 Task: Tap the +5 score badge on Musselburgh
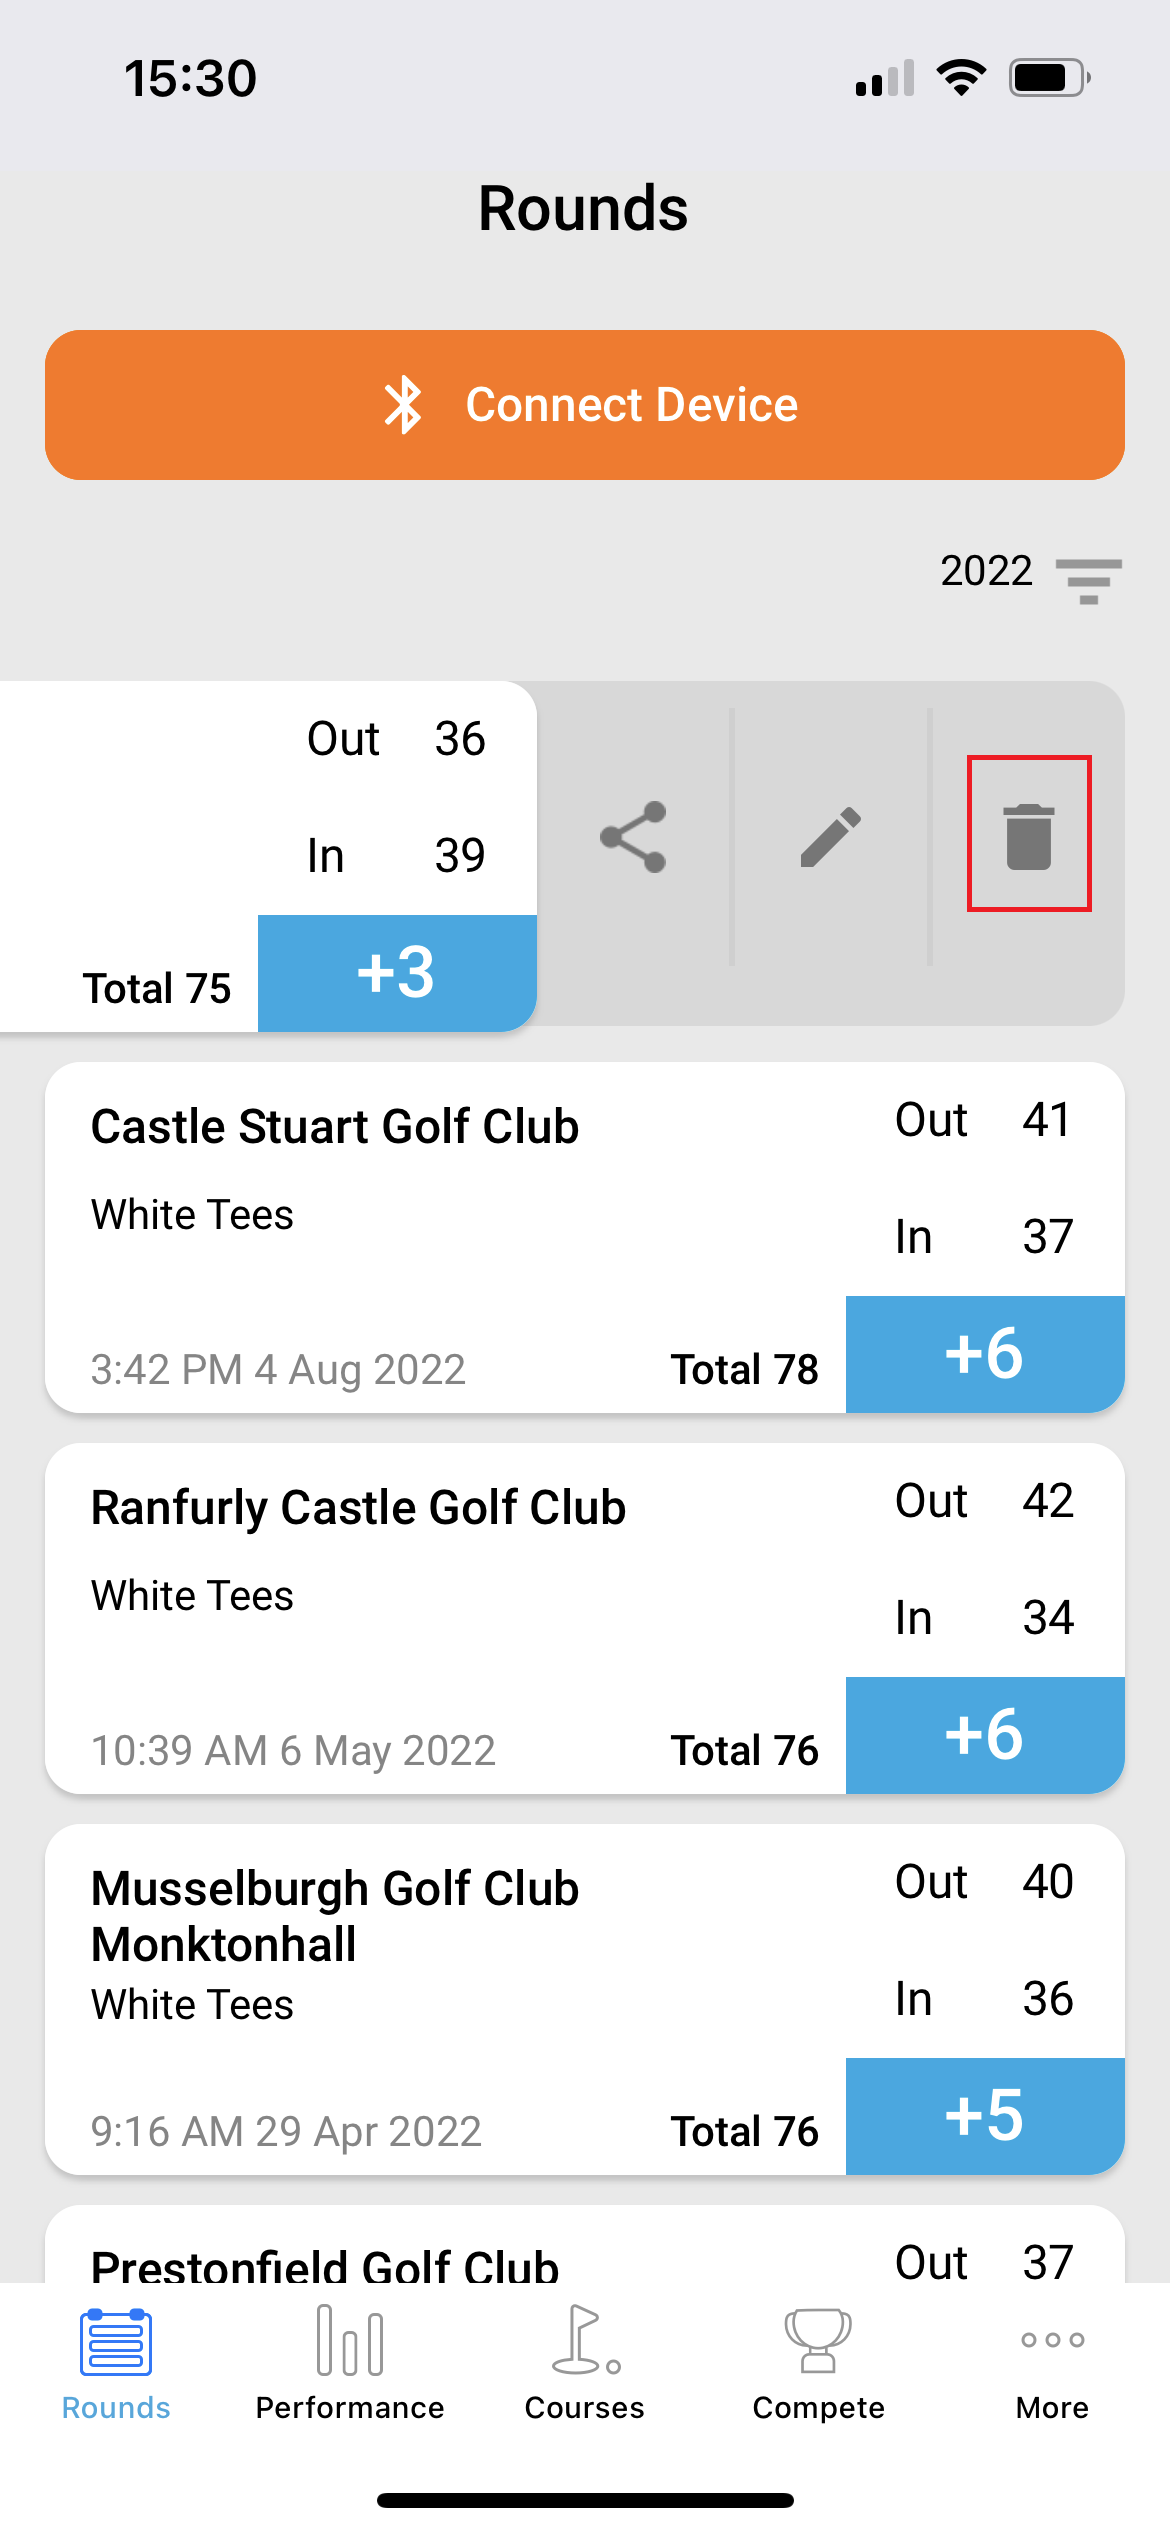coord(985,2116)
